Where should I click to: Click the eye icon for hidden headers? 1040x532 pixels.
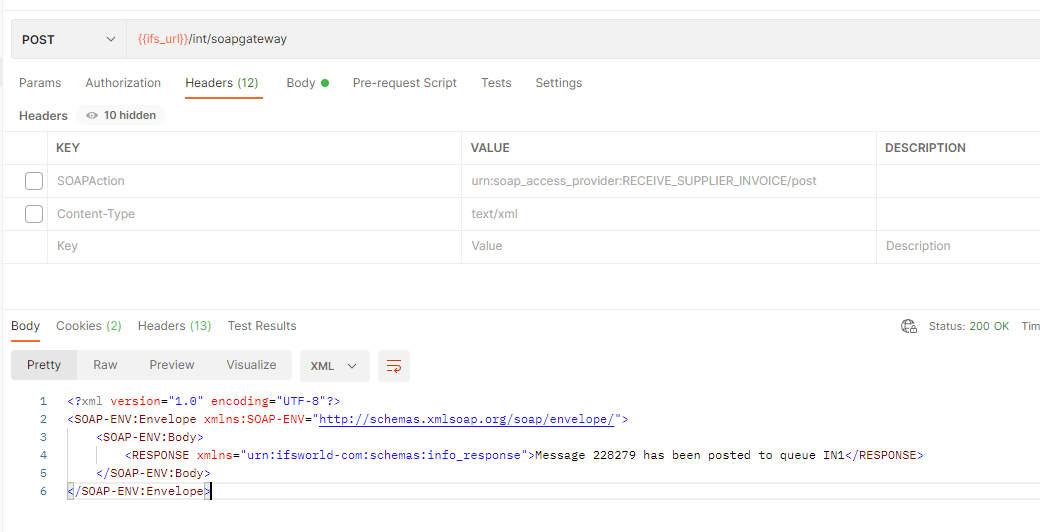point(92,115)
